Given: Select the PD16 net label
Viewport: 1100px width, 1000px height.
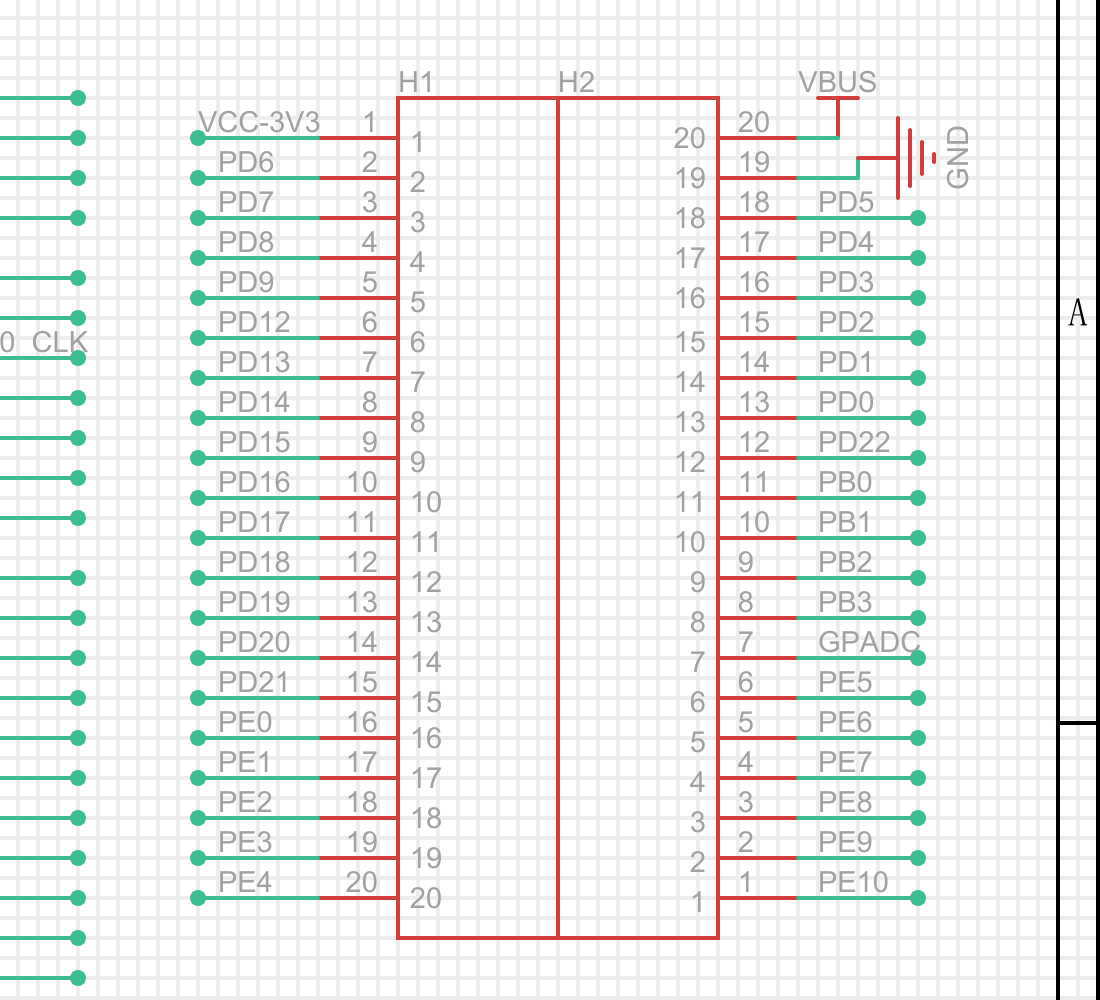Looking at the screenshot, I should [x=254, y=482].
